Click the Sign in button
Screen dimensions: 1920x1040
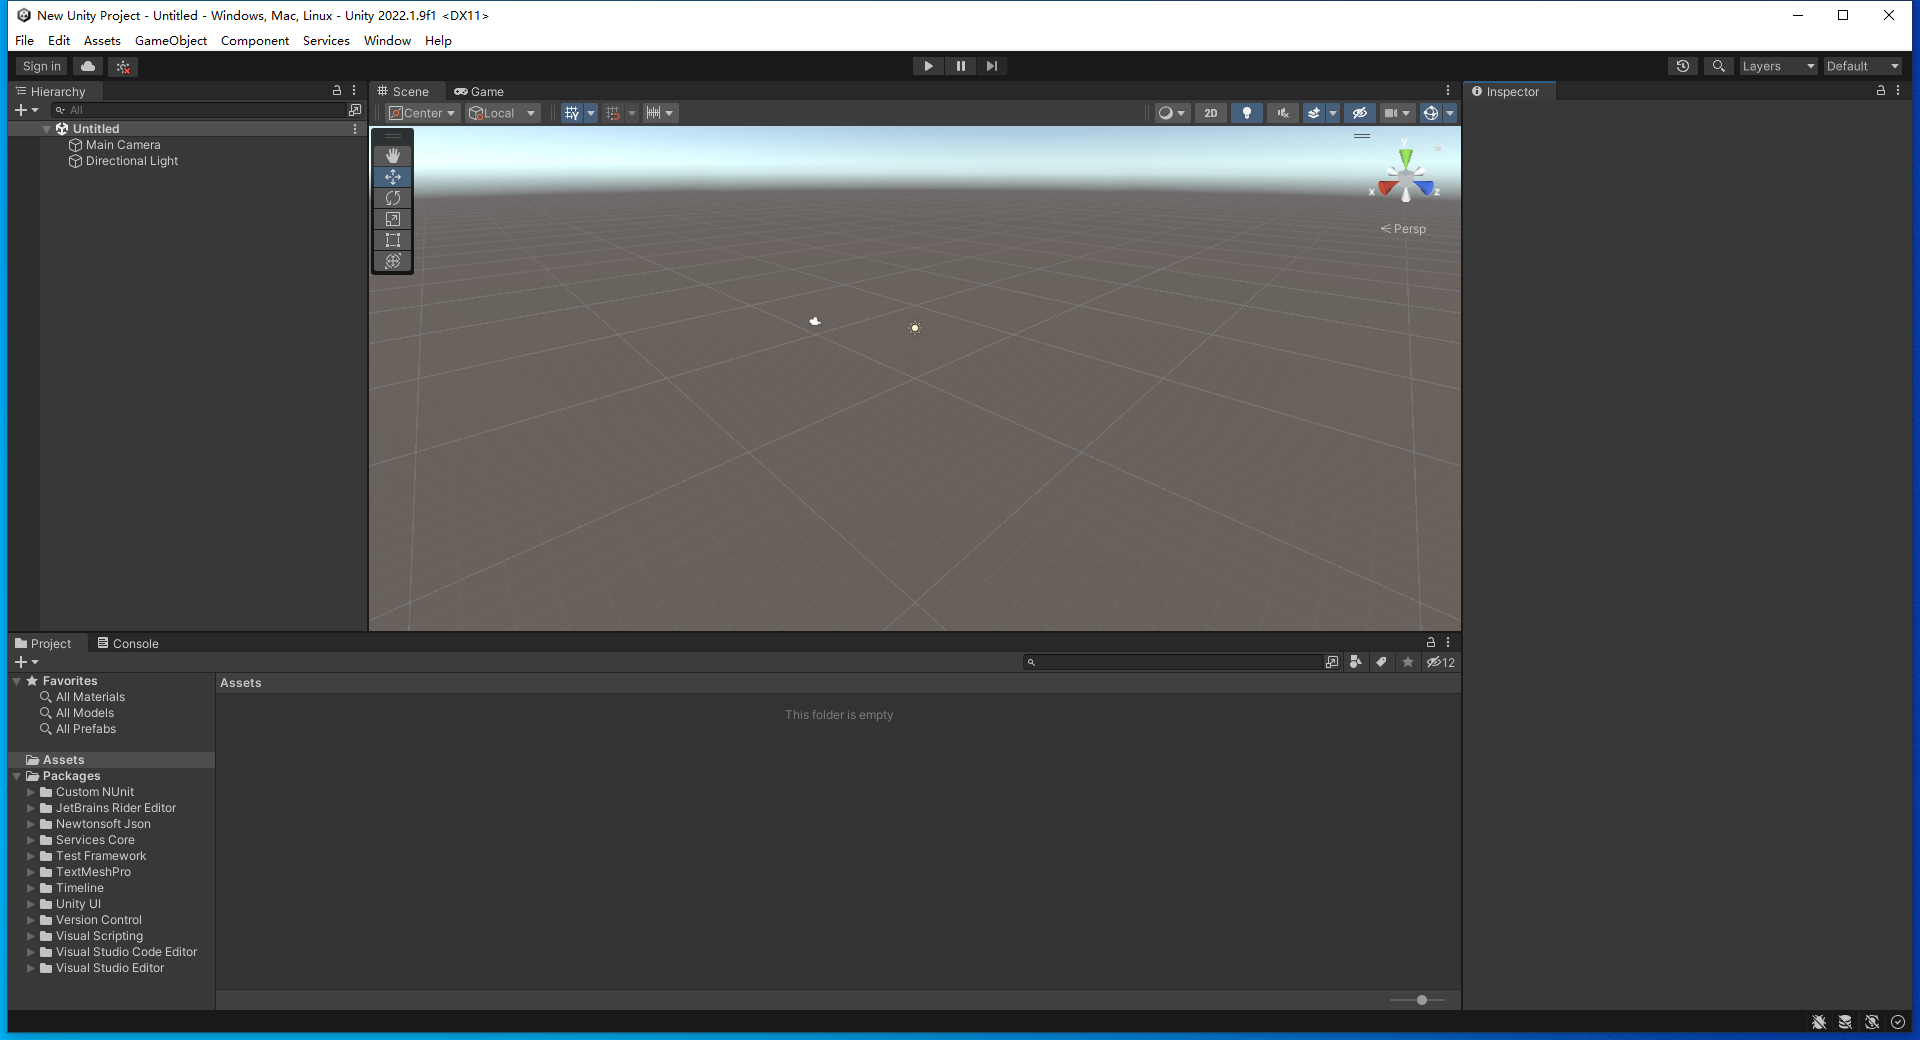tap(40, 65)
